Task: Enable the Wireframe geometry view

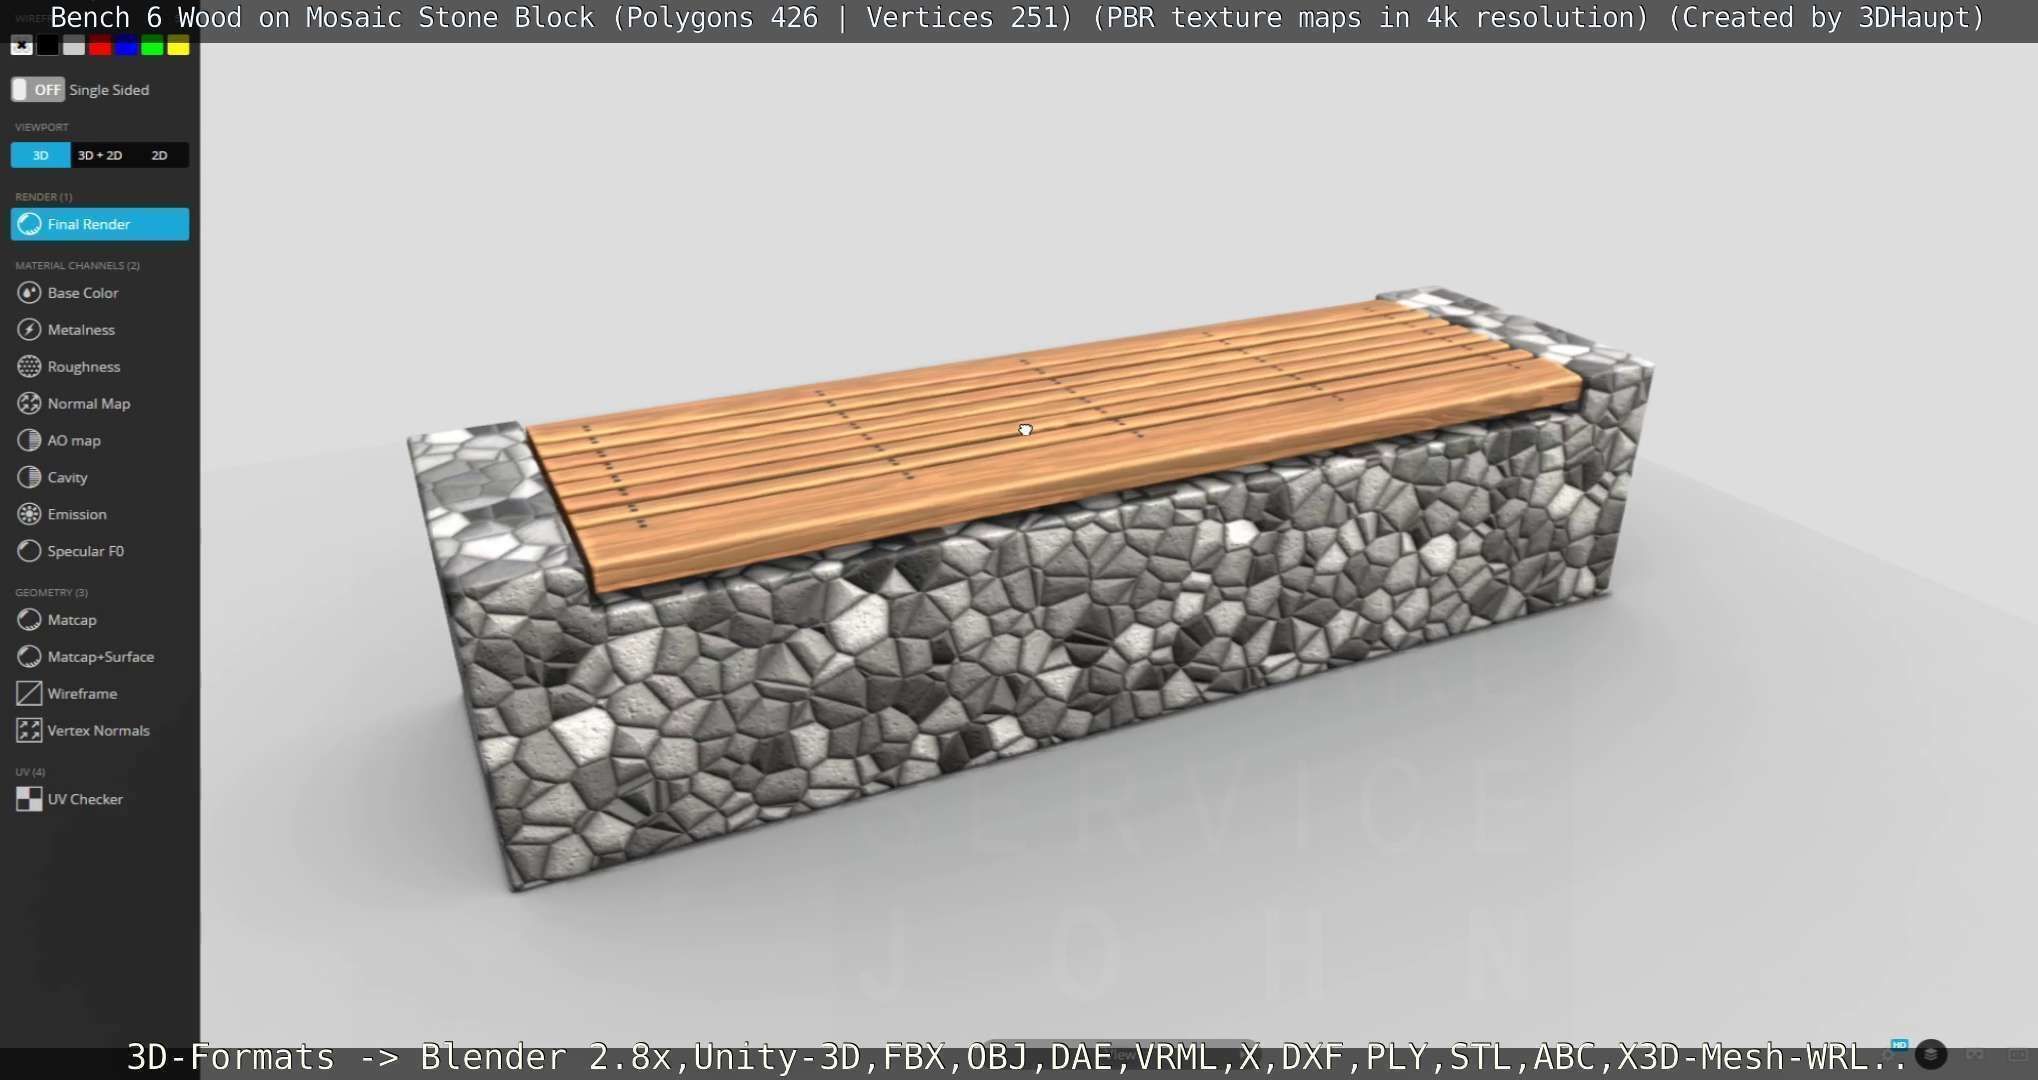Action: (67, 694)
